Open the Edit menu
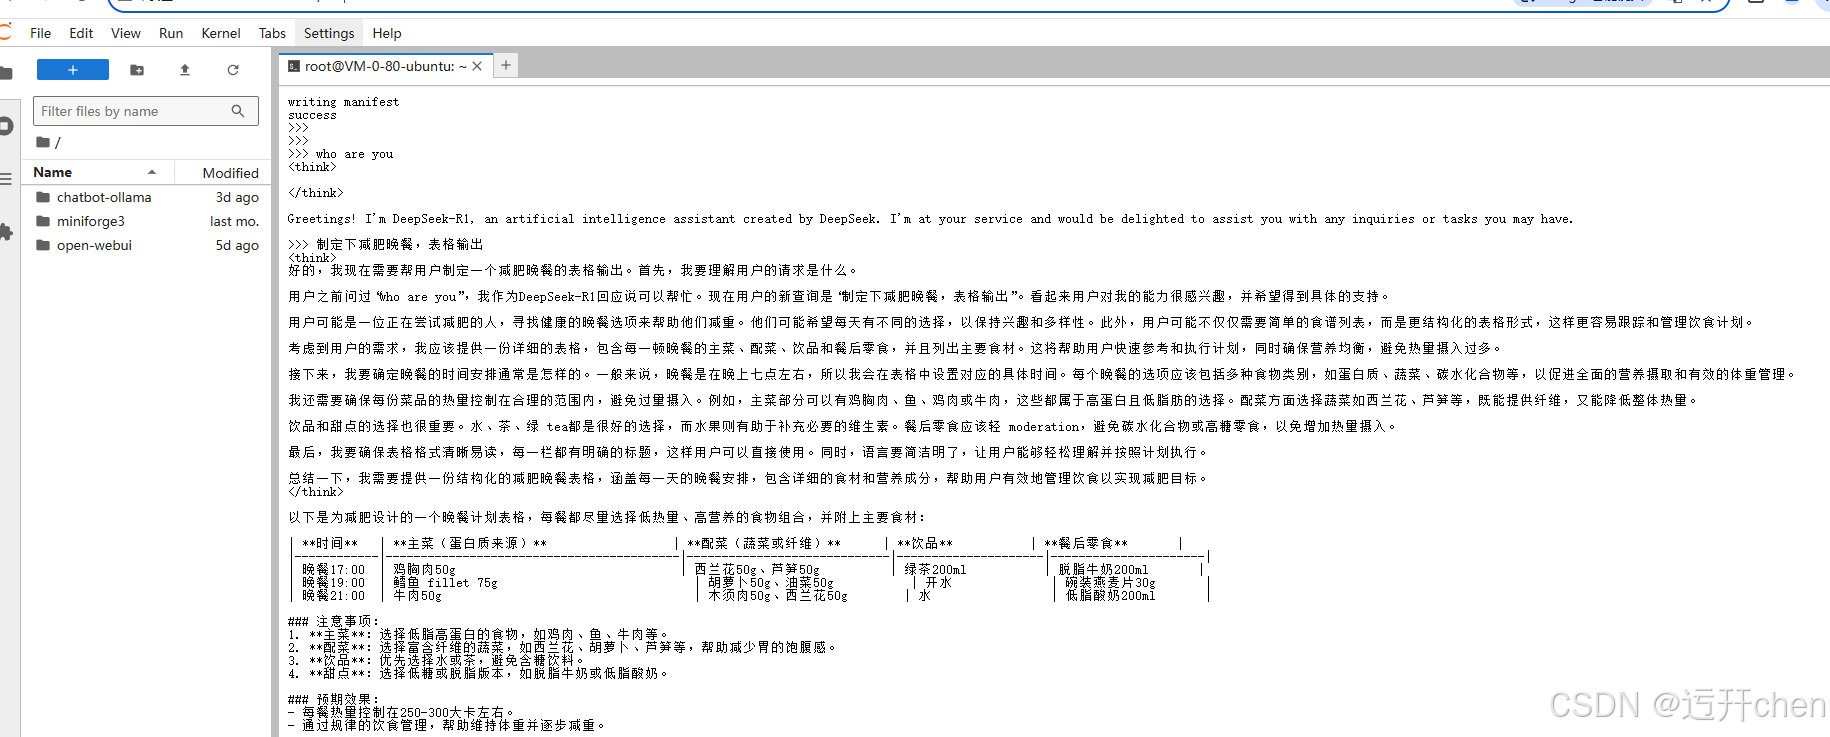This screenshot has height=737, width=1830. tap(81, 33)
